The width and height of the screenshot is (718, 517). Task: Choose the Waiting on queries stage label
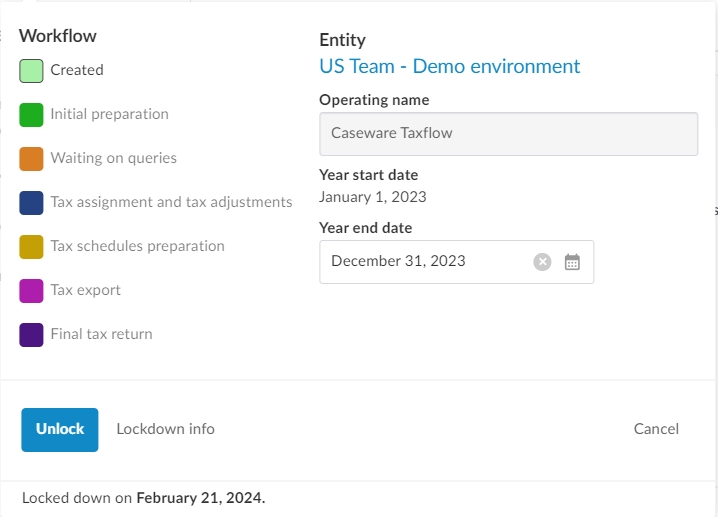[113, 158]
